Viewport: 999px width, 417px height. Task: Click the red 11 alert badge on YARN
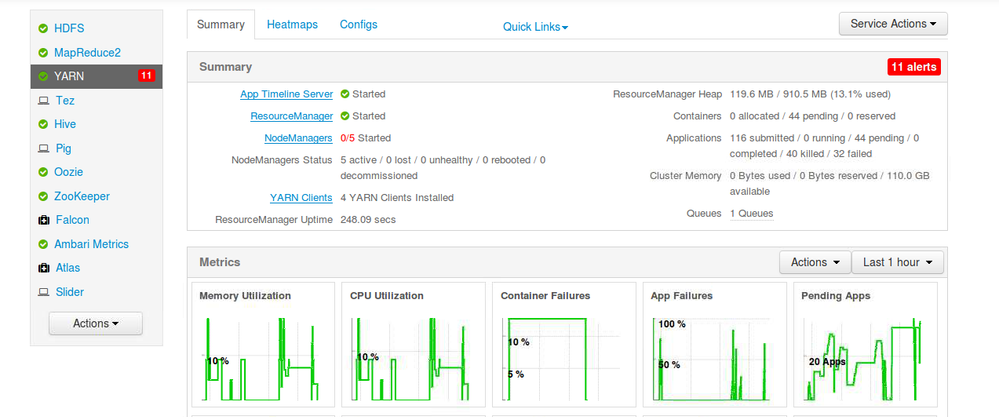[x=146, y=76]
